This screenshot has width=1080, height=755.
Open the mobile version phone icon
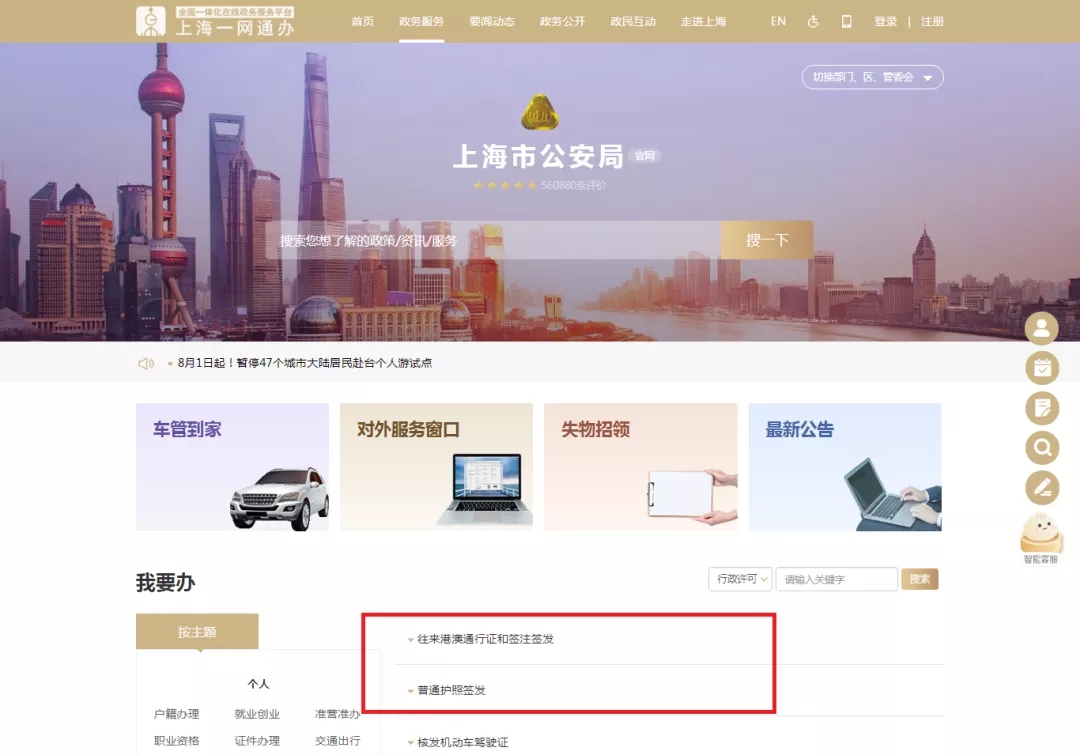847,21
